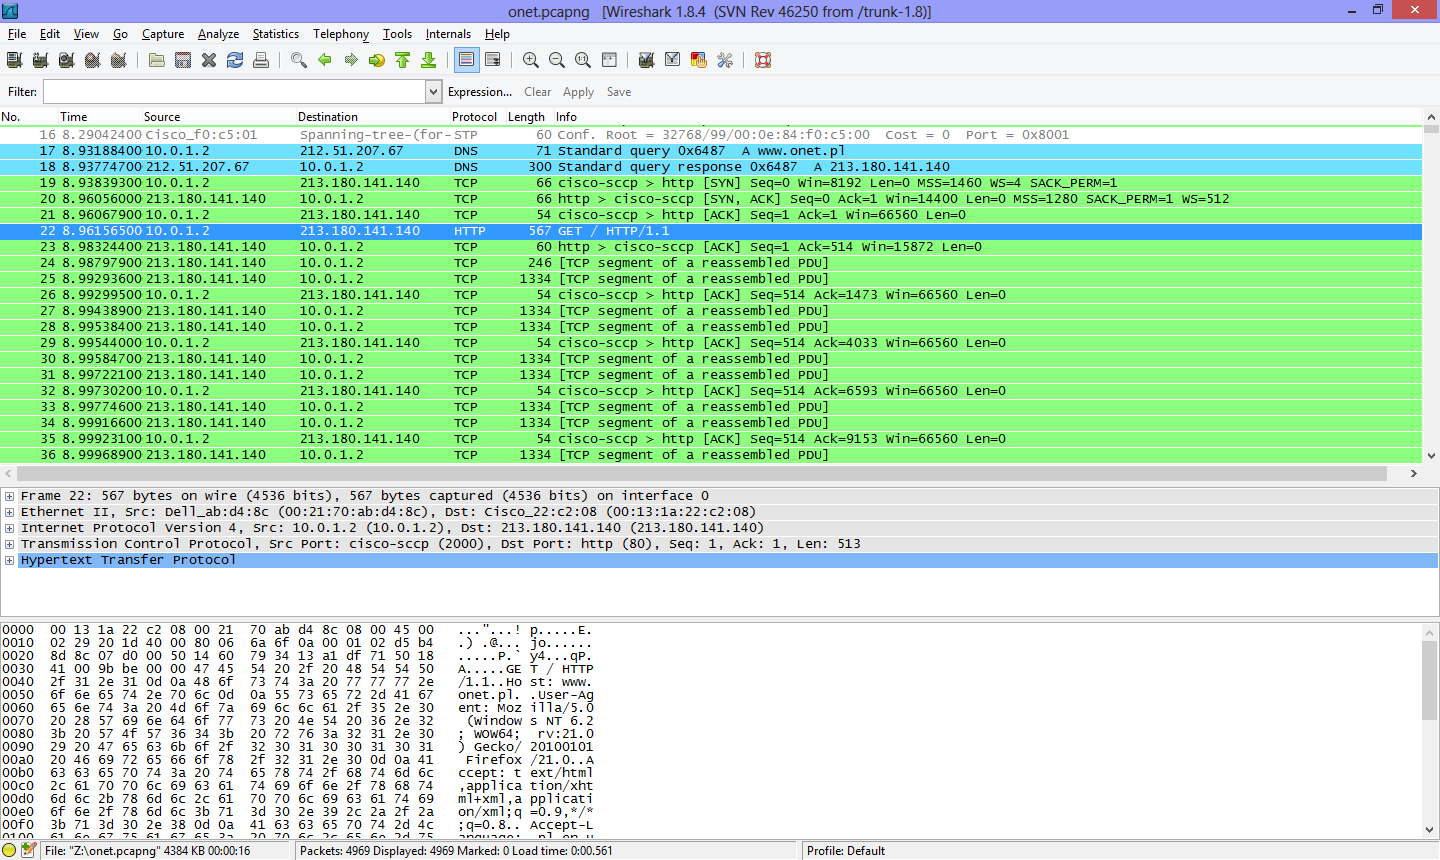1440x860 pixels.
Task: Open the Telephony menu
Action: tap(341, 34)
